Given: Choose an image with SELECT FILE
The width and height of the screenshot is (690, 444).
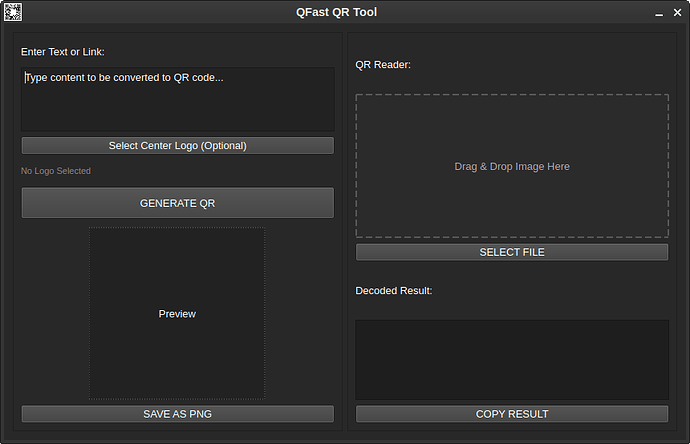Looking at the screenshot, I should tap(512, 252).
